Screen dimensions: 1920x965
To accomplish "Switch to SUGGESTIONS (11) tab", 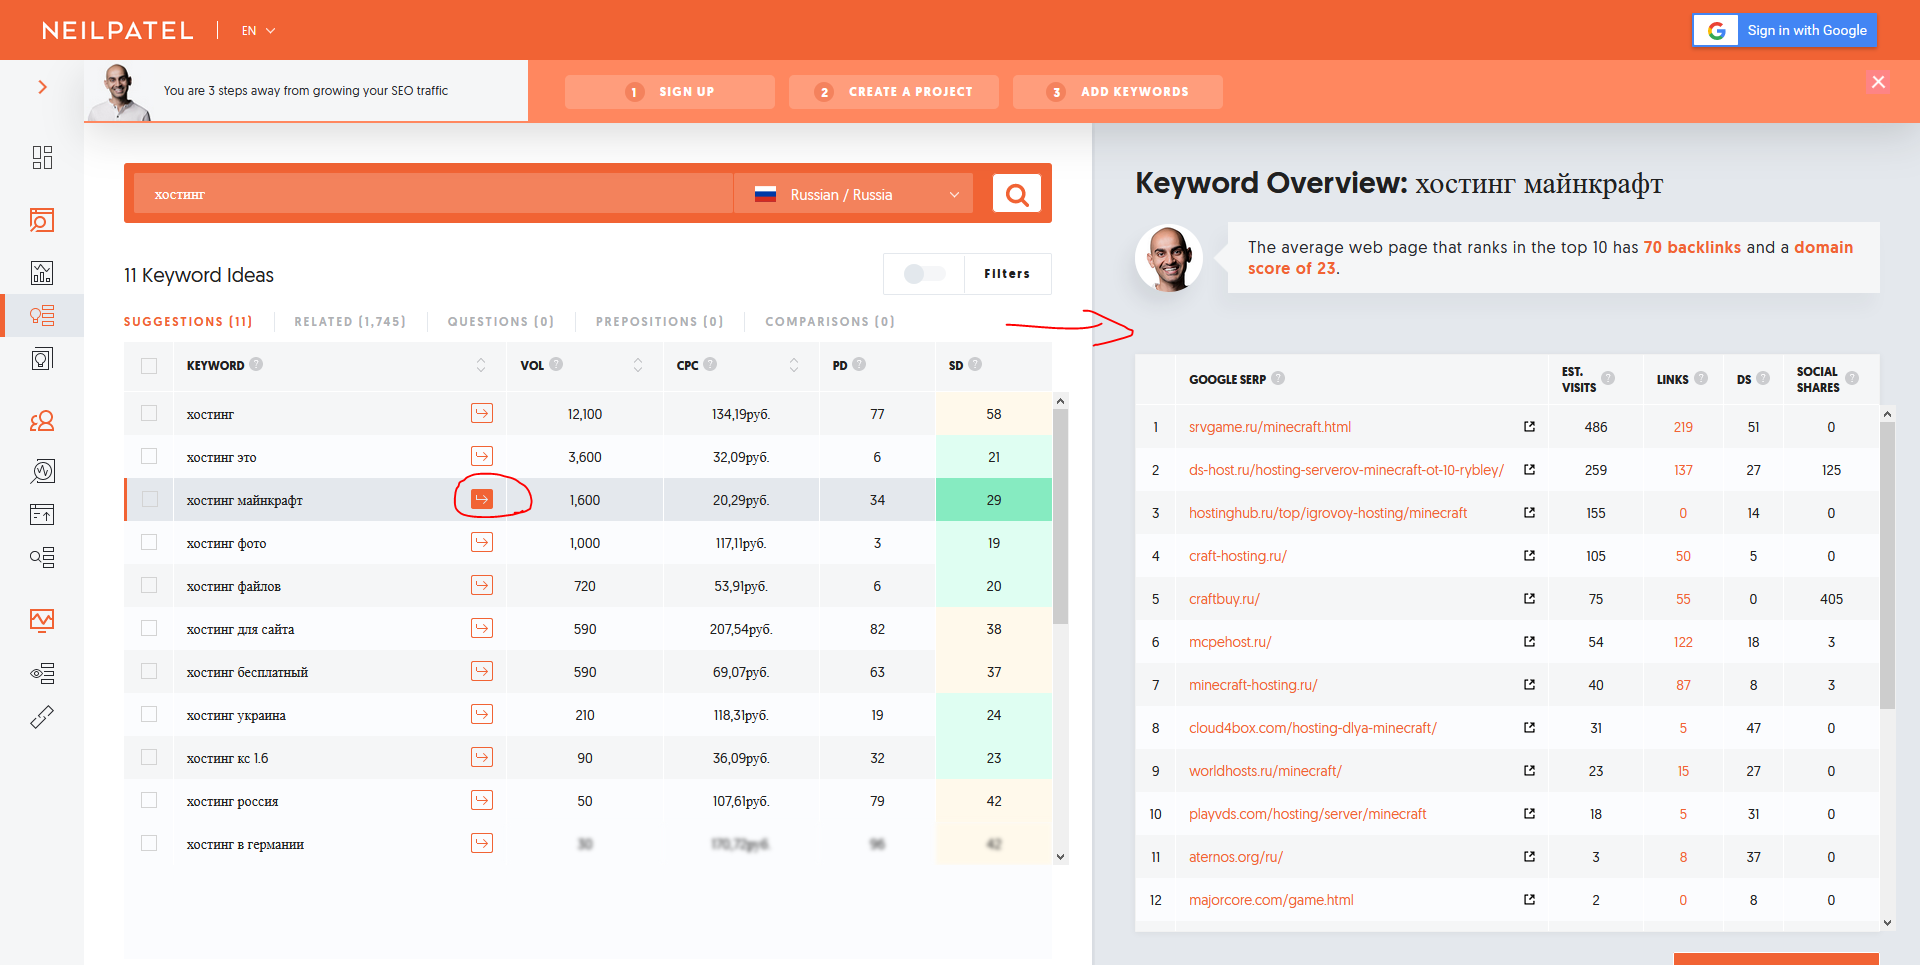I will pos(188,321).
